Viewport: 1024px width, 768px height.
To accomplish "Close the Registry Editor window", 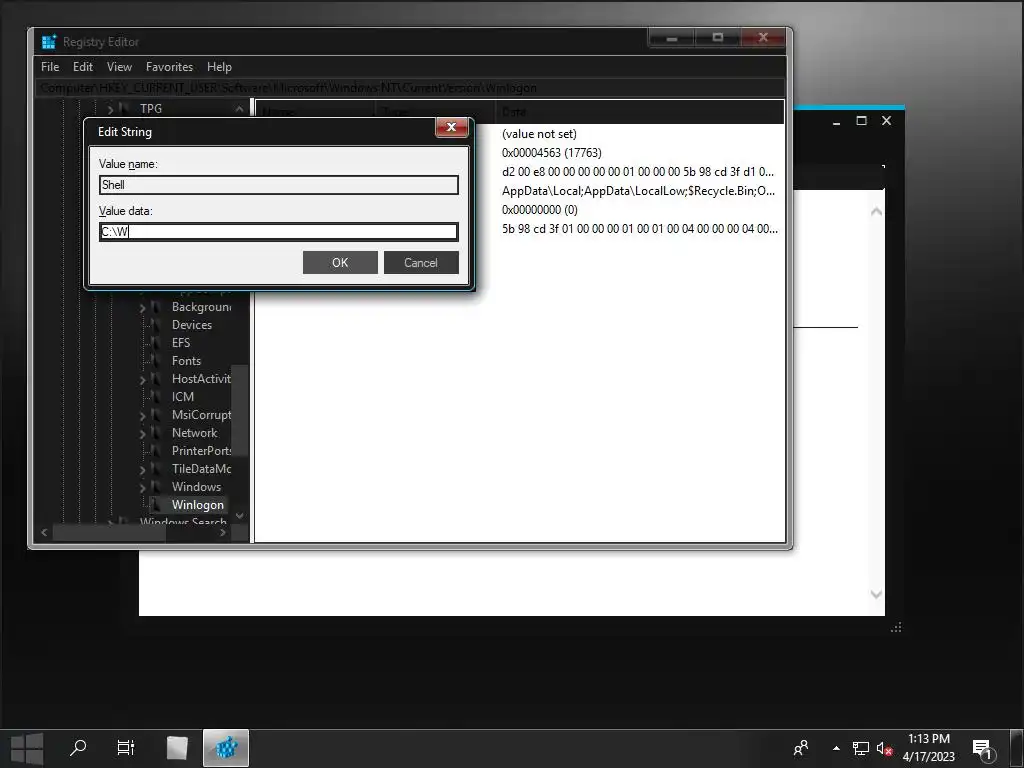I will pyautogui.click(x=763, y=38).
